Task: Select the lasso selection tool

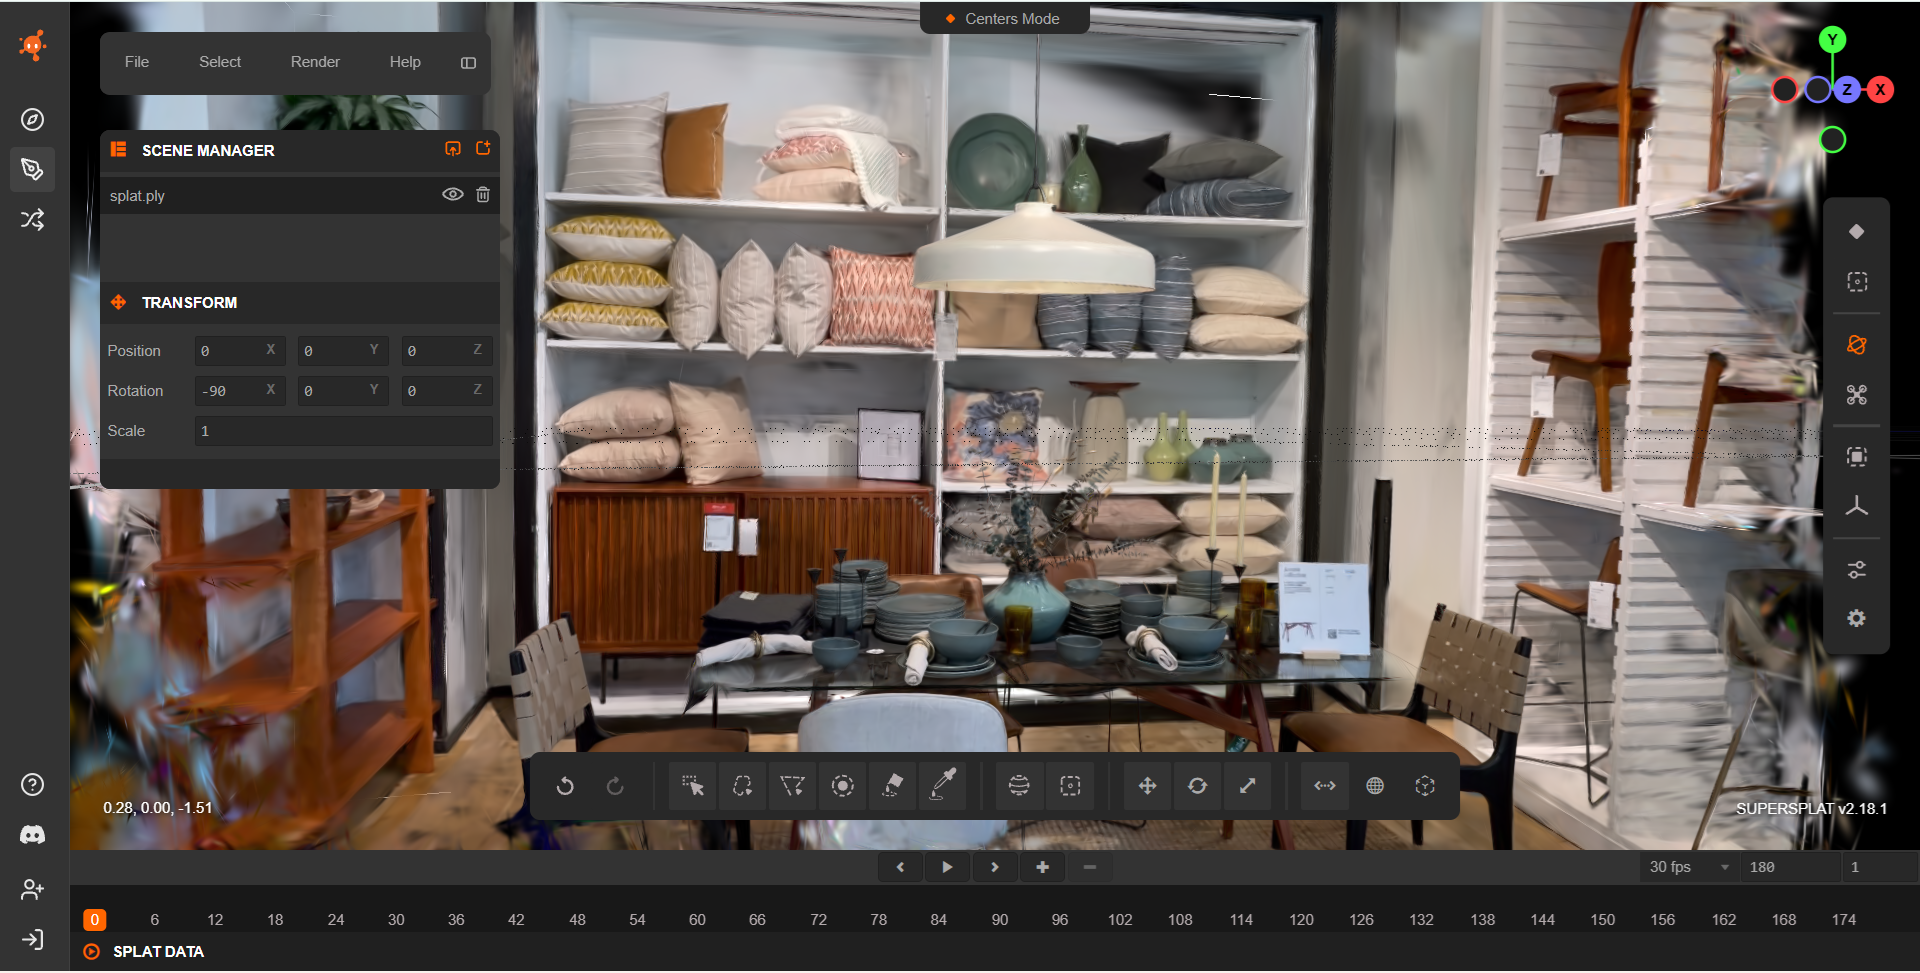Action: (742, 787)
